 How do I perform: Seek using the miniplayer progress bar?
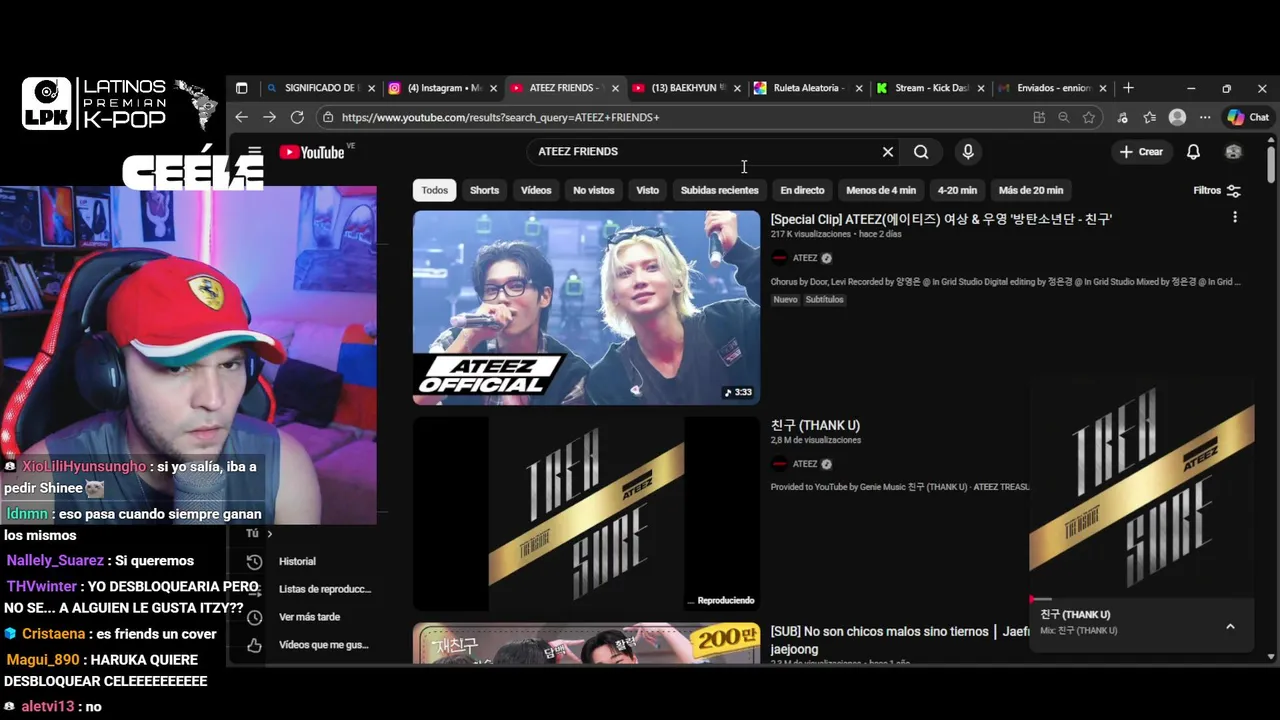coord(1141,599)
